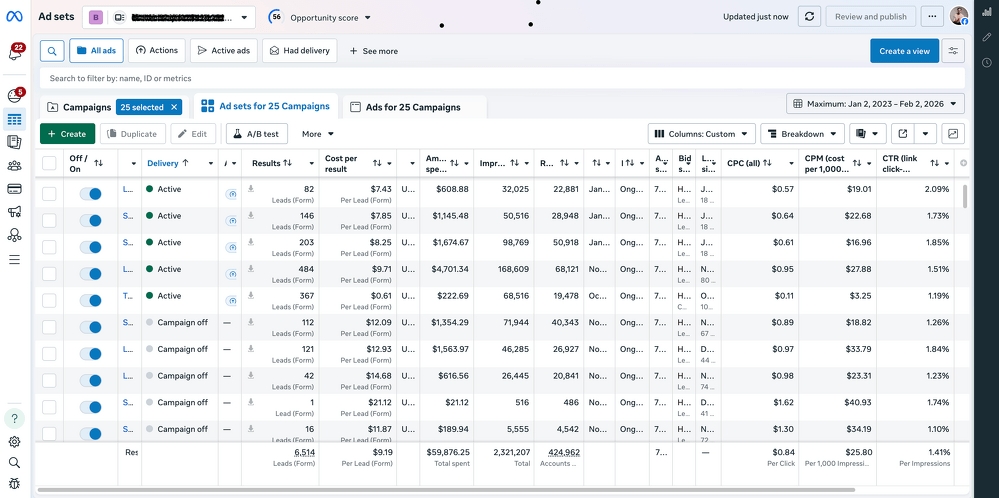Click the Create a view button
Image resolution: width=999 pixels, height=498 pixels.
coord(904,51)
